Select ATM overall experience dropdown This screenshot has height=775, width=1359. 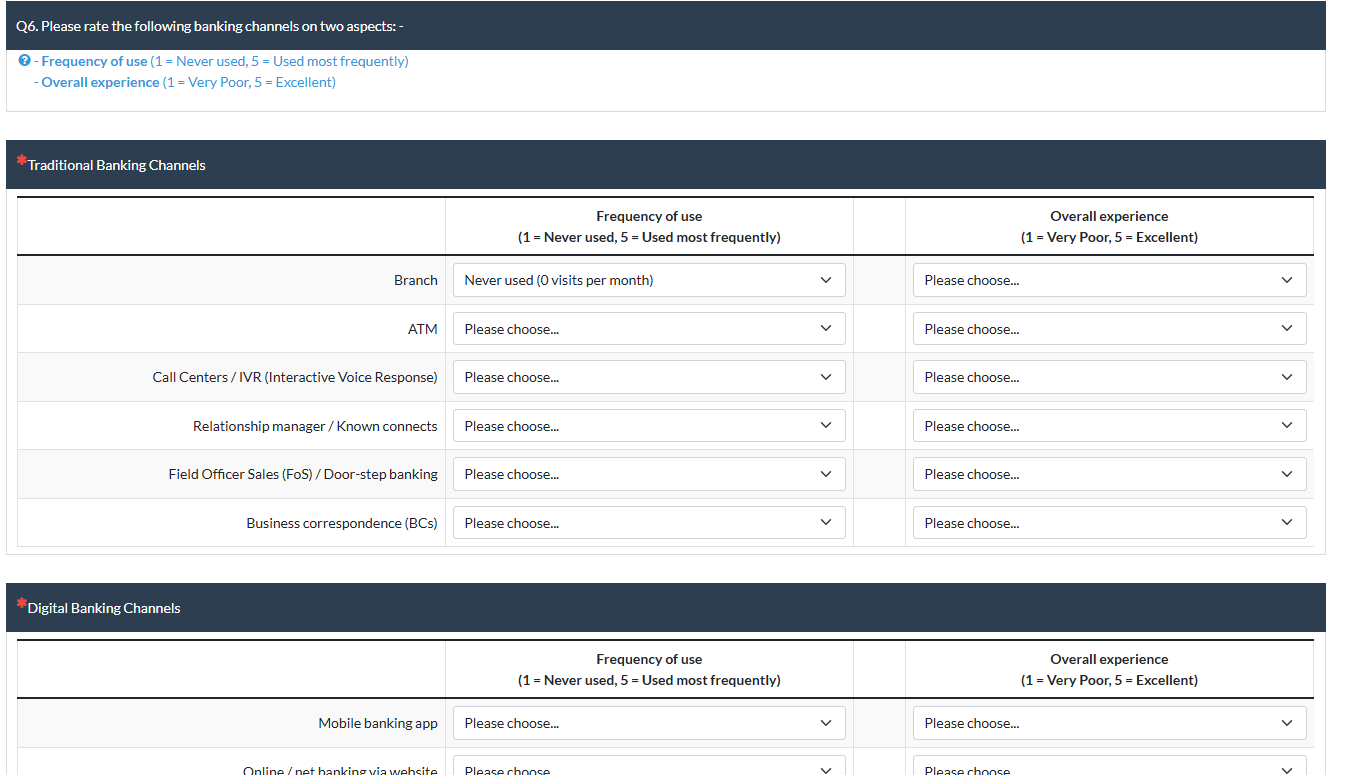coord(1109,329)
